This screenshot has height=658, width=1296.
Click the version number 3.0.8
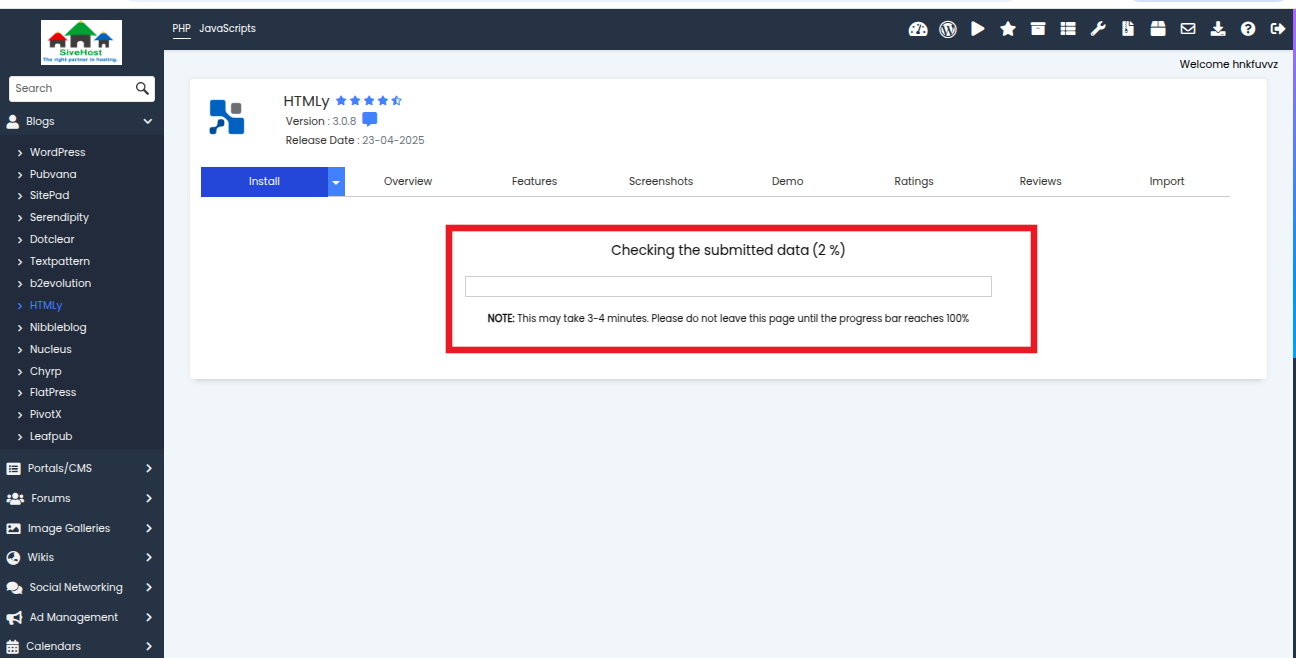(x=344, y=121)
